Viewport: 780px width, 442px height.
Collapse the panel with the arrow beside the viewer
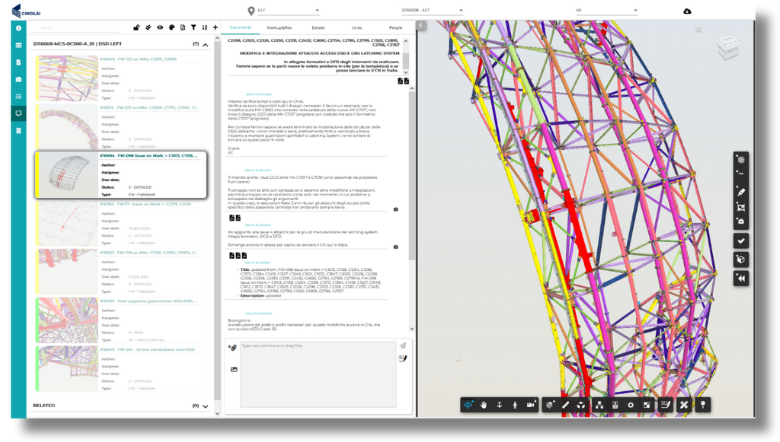click(421, 25)
